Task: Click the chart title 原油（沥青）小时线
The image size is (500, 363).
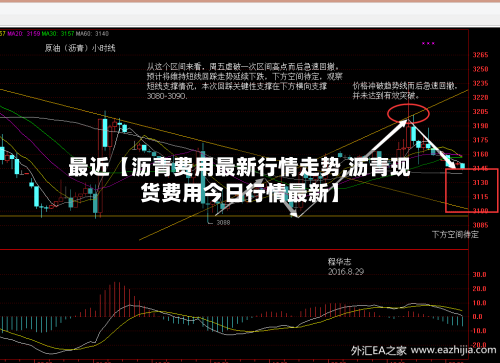Action: coord(80,48)
